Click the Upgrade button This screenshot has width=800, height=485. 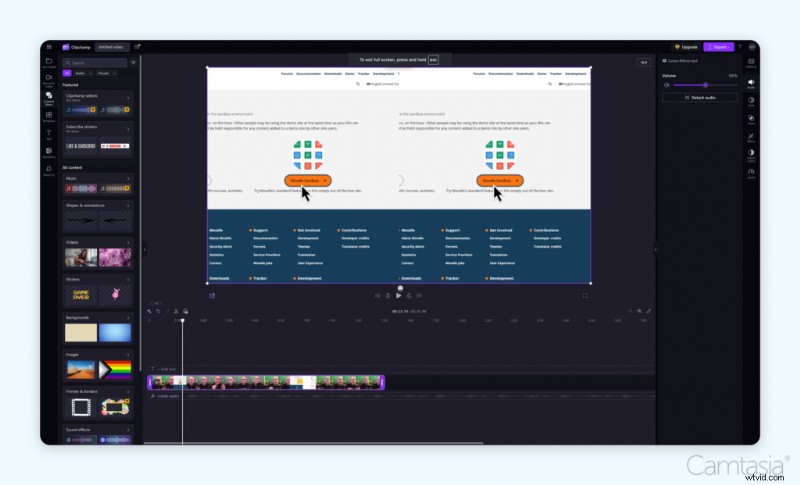(686, 46)
